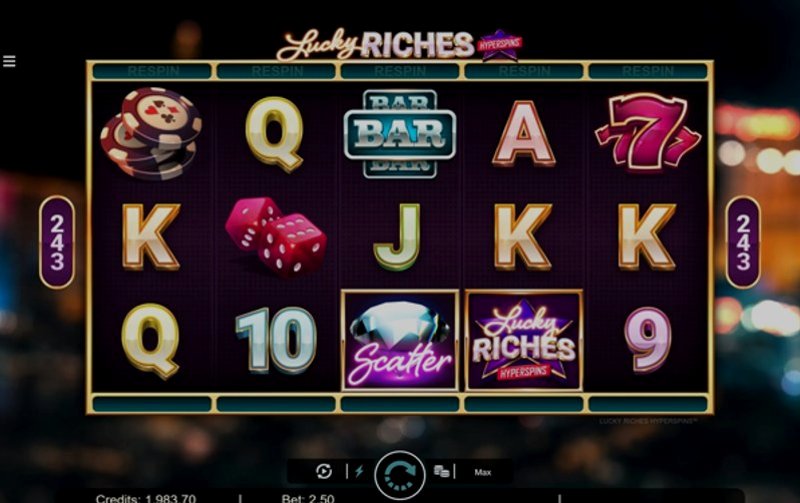The height and width of the screenshot is (503, 800).
Task: Select the pink triple 7 symbol
Action: [647, 131]
